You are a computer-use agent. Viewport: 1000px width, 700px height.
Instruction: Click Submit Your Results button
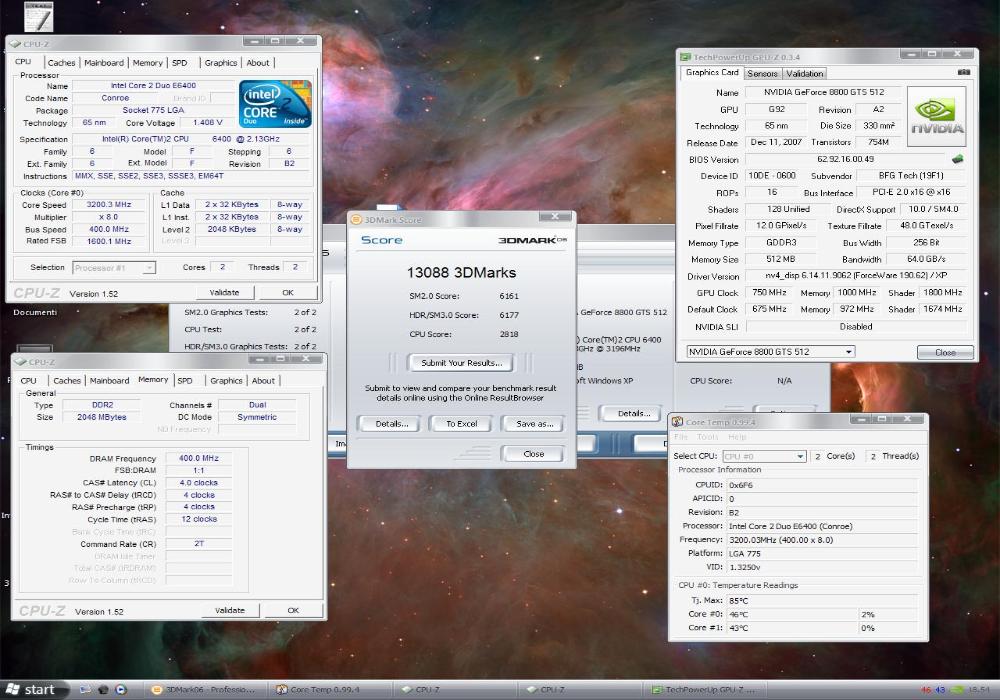[462, 363]
